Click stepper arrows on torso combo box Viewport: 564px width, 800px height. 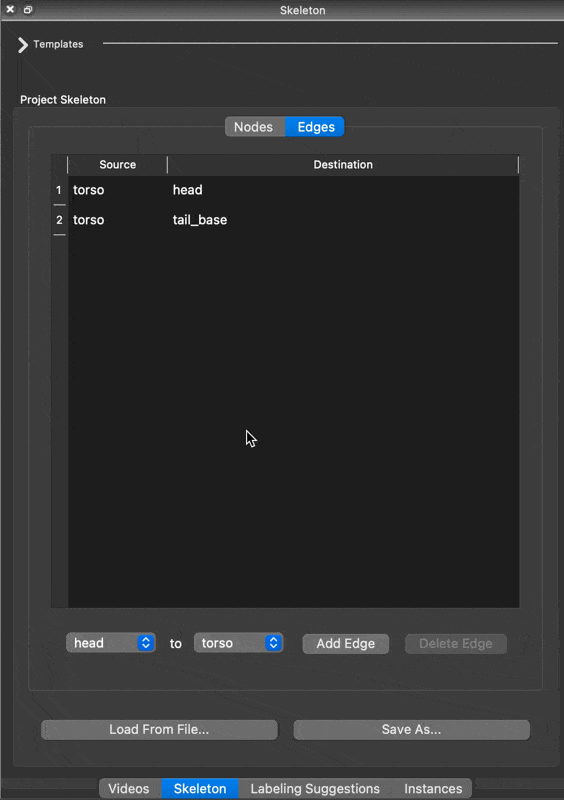[274, 643]
